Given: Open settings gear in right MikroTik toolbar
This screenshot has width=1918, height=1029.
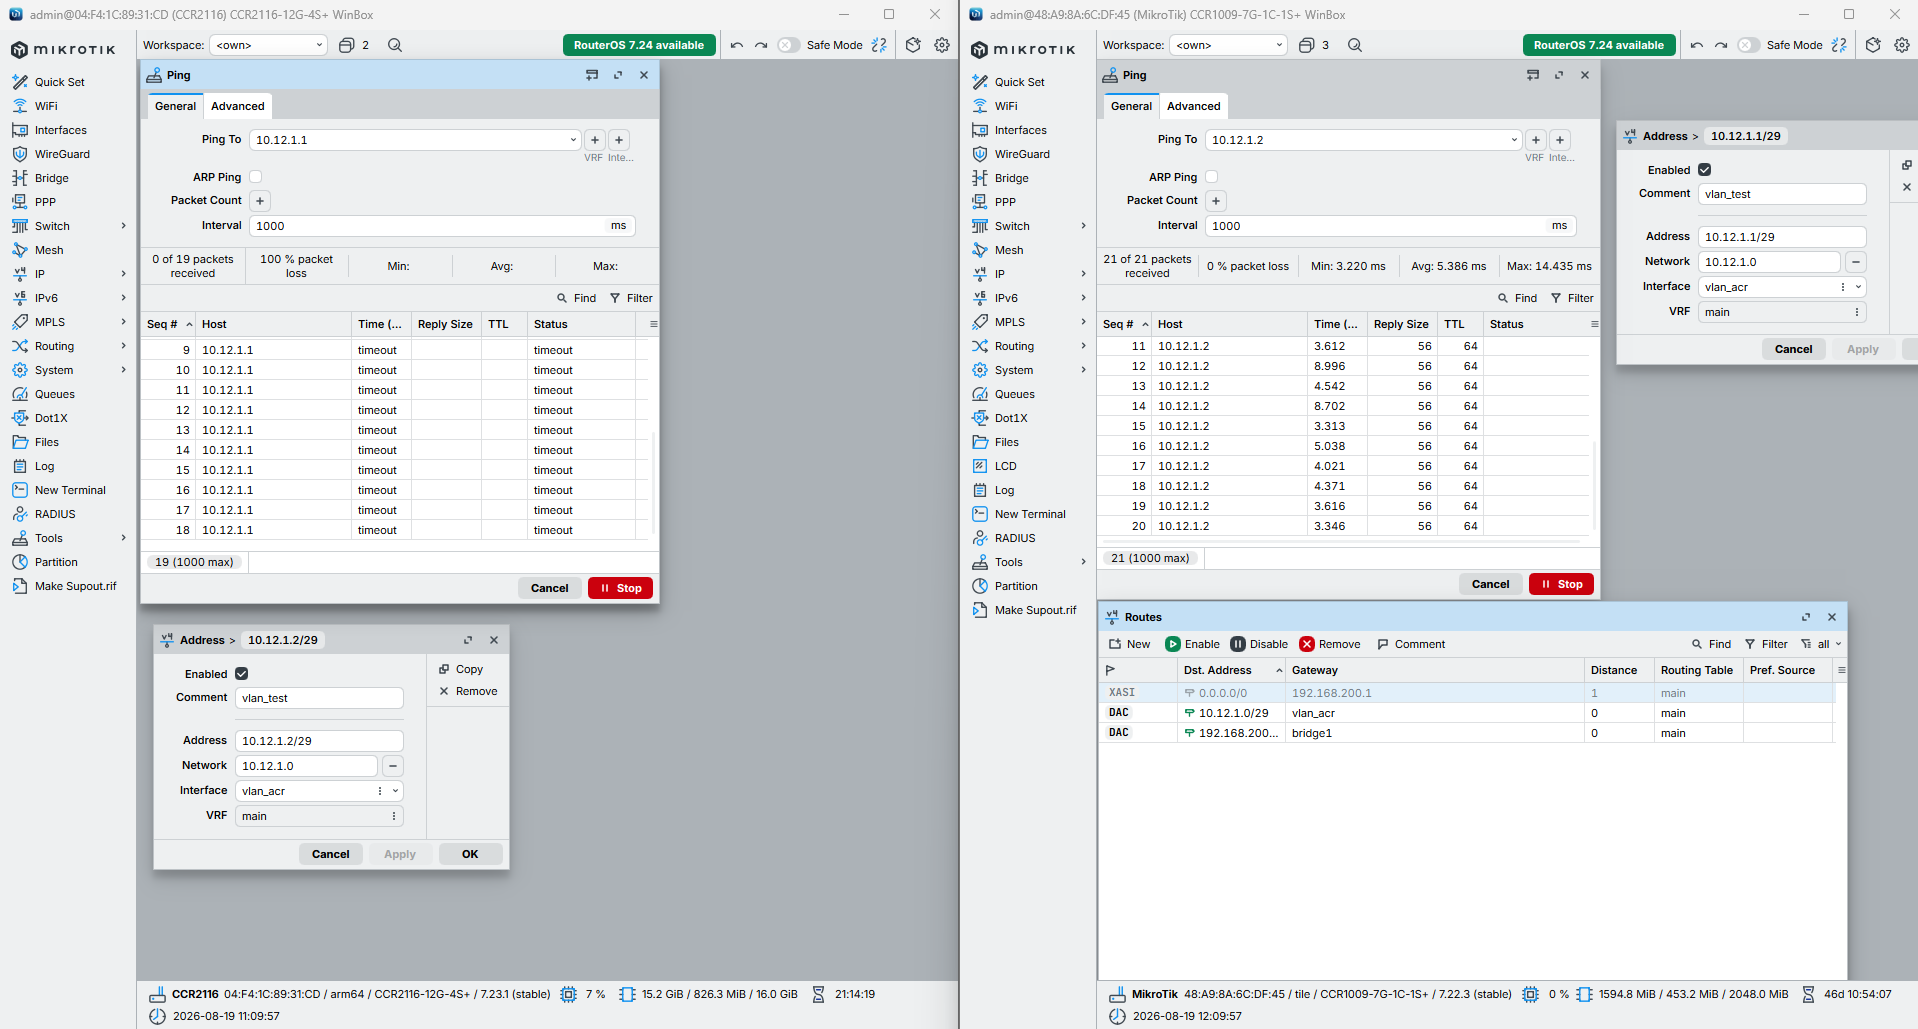Looking at the screenshot, I should tap(1902, 45).
